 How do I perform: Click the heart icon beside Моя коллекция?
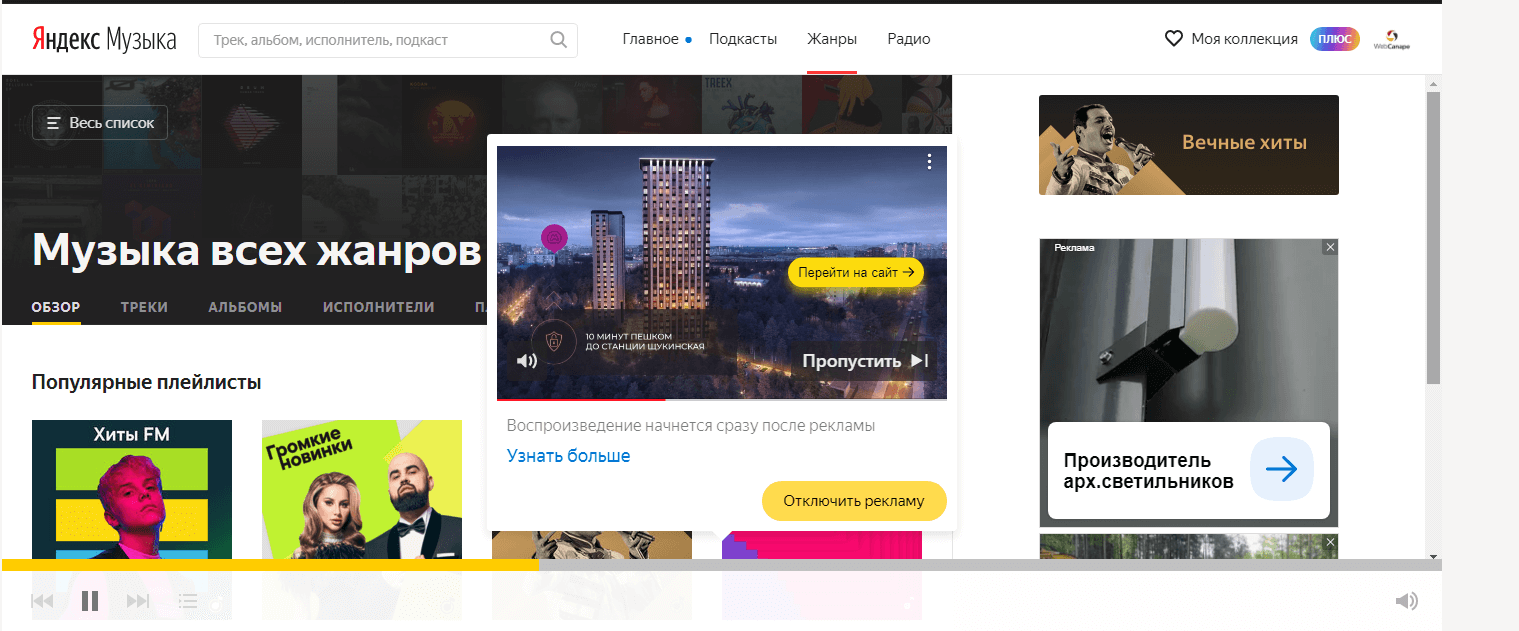pyautogui.click(x=1174, y=39)
